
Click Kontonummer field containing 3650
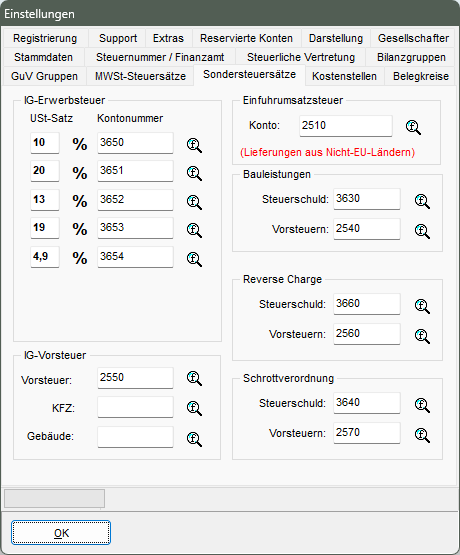pyautogui.click(x=136, y=143)
